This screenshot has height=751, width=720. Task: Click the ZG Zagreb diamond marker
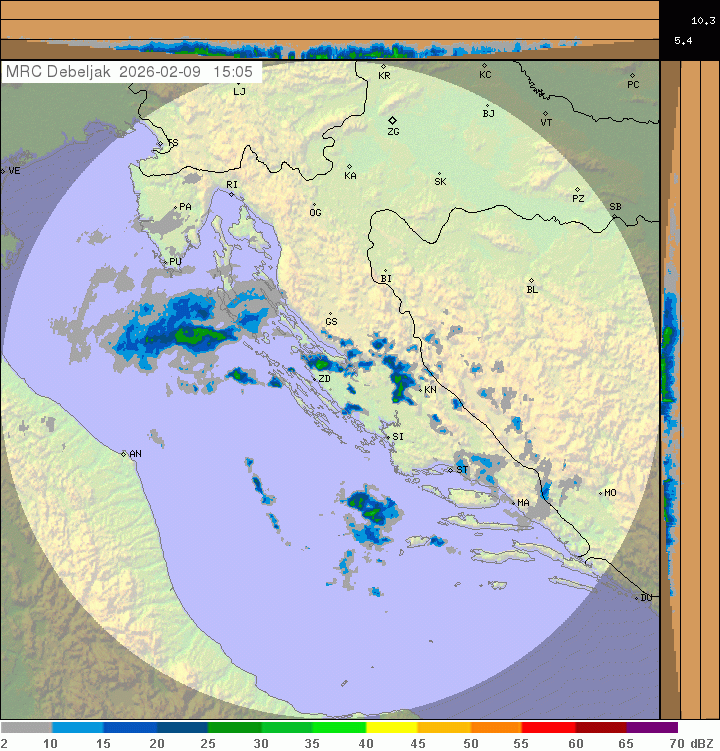tap(393, 120)
